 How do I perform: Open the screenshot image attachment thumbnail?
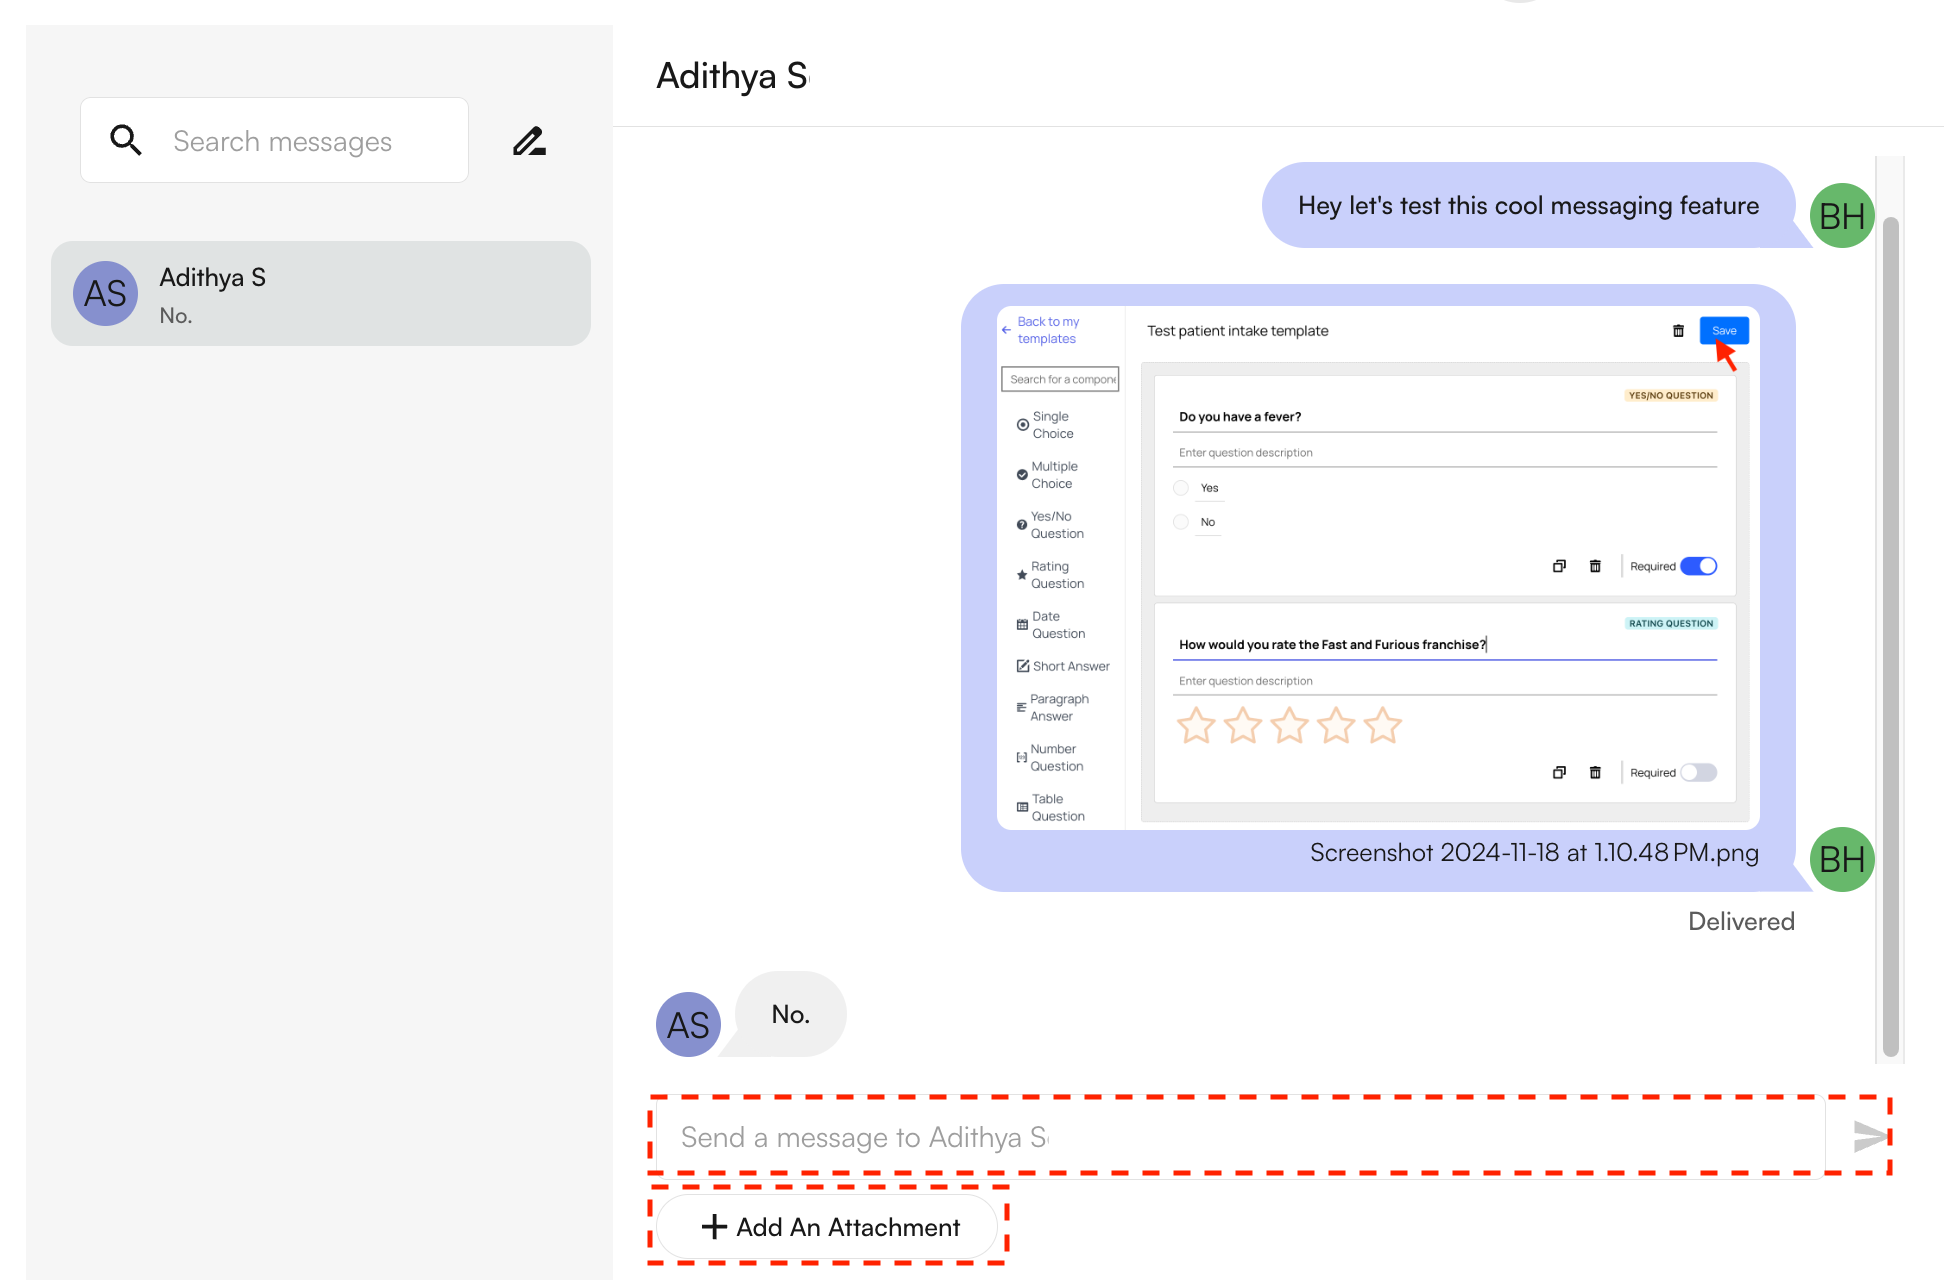[x=1378, y=567]
